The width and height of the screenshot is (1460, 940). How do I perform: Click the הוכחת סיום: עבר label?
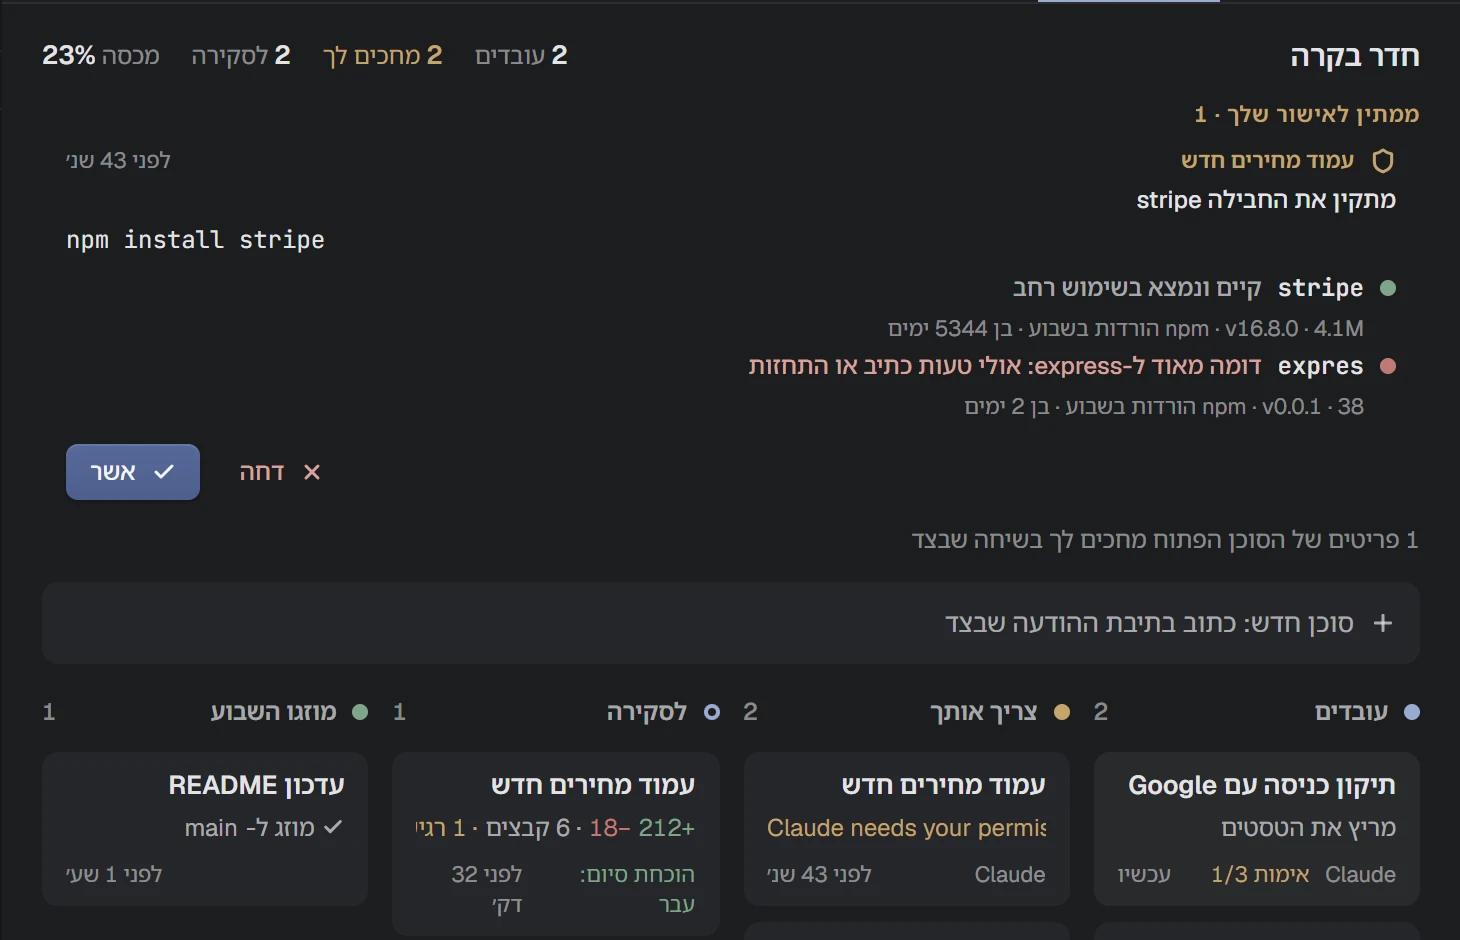[x=637, y=889]
